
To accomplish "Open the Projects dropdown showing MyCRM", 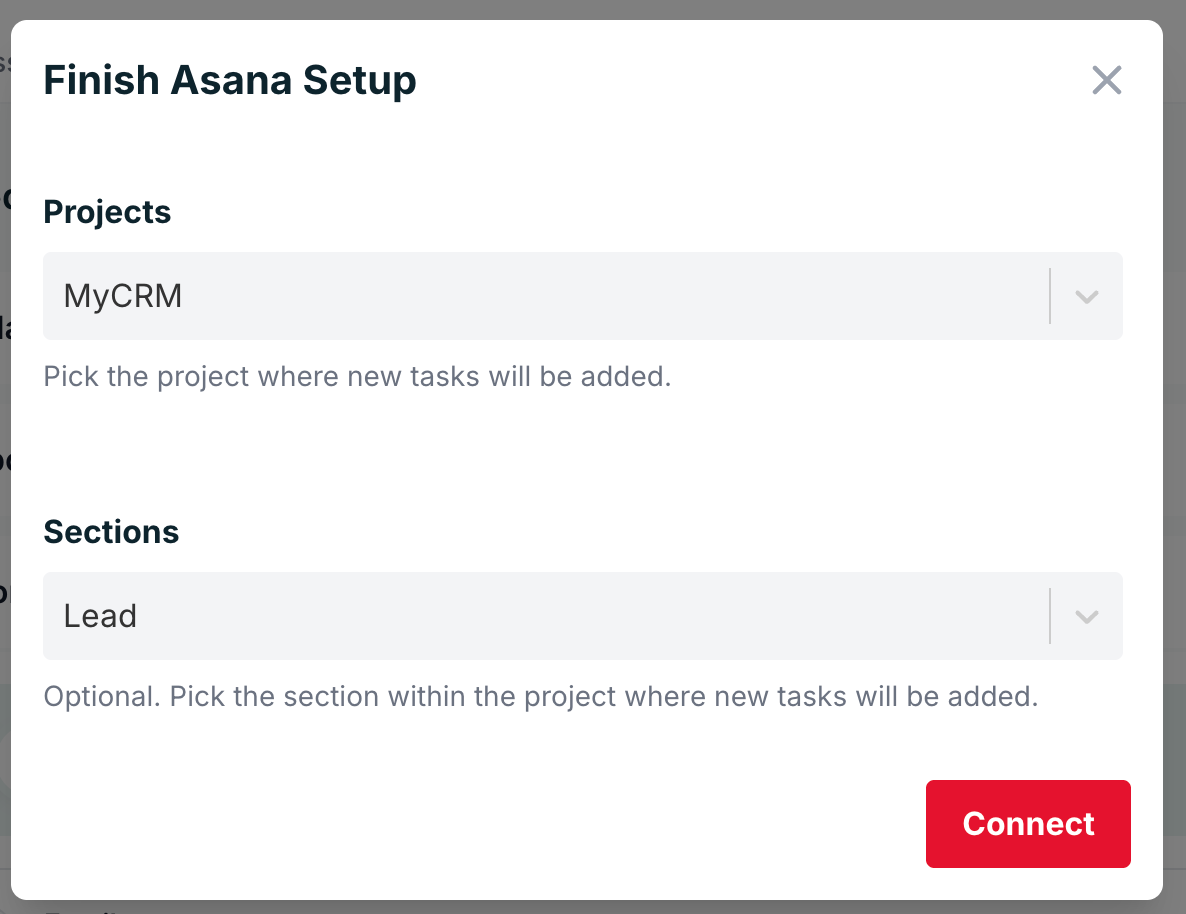I will tap(583, 296).
